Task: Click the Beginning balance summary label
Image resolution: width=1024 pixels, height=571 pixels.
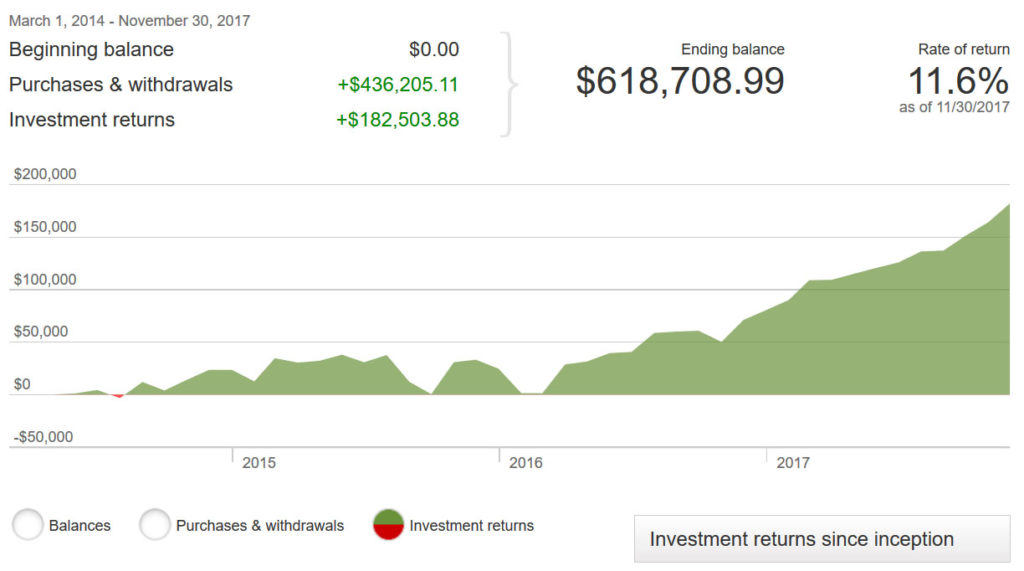Action: [x=91, y=50]
